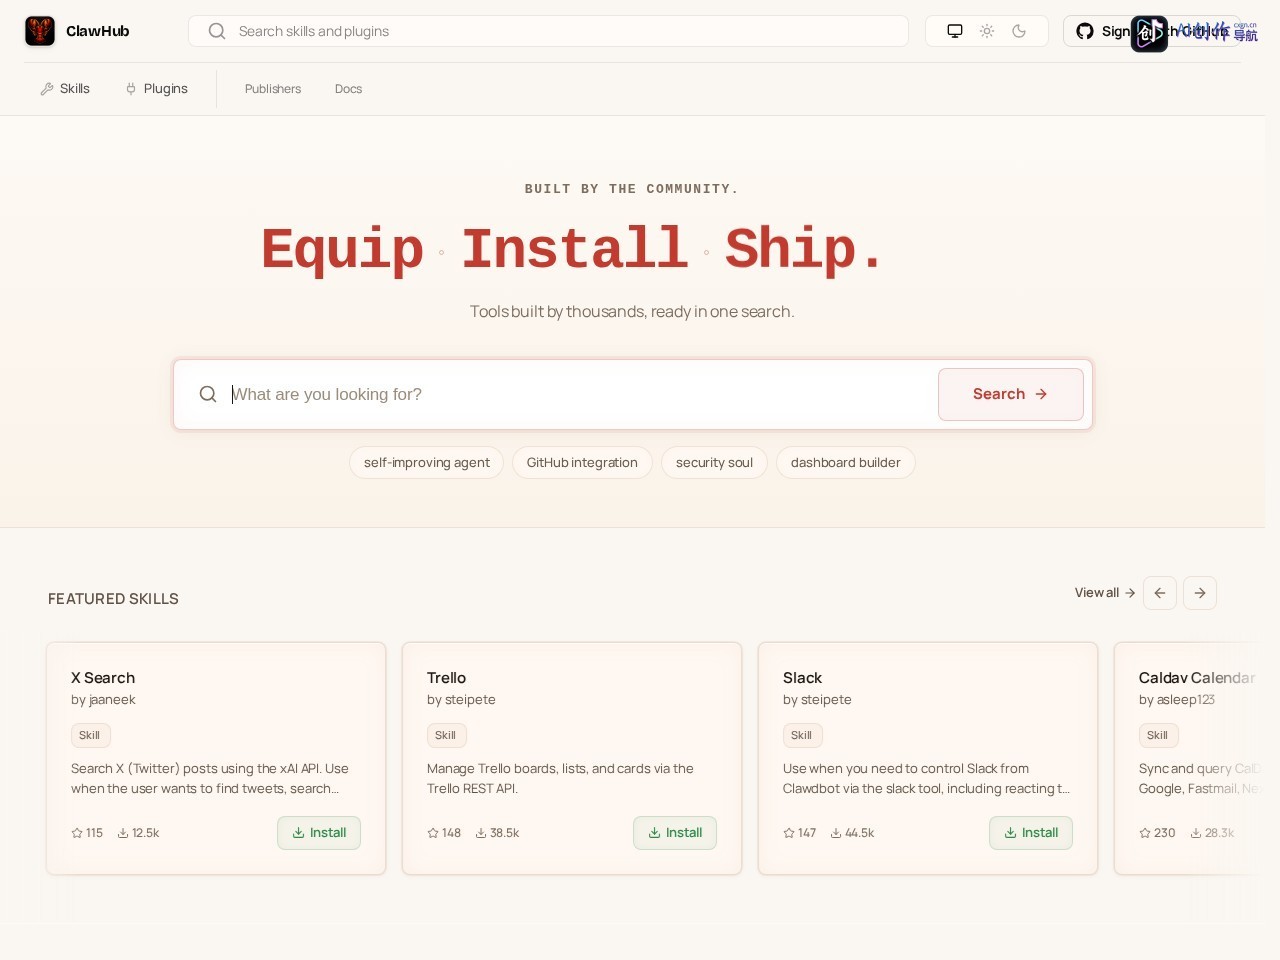1280x960 pixels.
Task: Click the star icon on Trello card
Action: pyautogui.click(x=433, y=833)
